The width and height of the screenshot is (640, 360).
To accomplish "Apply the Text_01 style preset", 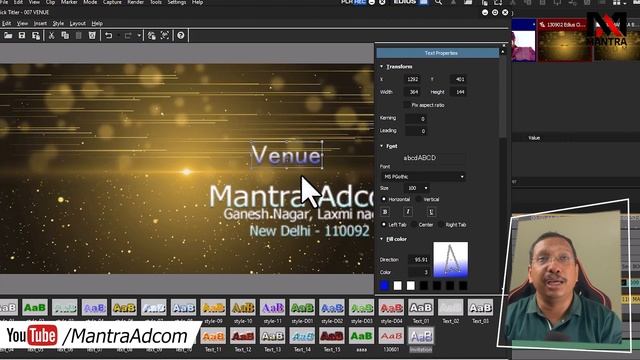I will (421, 308).
